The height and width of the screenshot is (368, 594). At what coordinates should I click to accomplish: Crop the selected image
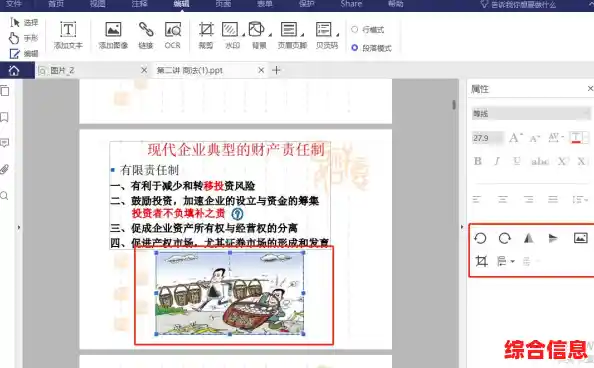pyautogui.click(x=481, y=261)
